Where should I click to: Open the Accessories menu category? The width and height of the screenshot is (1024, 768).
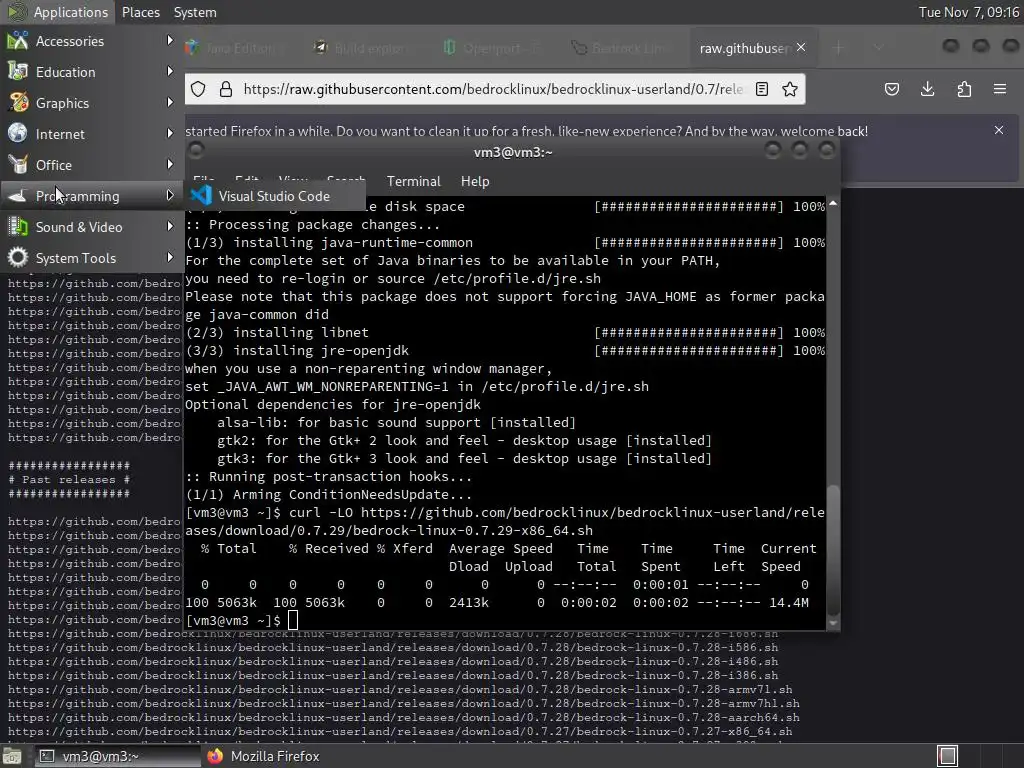[91, 41]
